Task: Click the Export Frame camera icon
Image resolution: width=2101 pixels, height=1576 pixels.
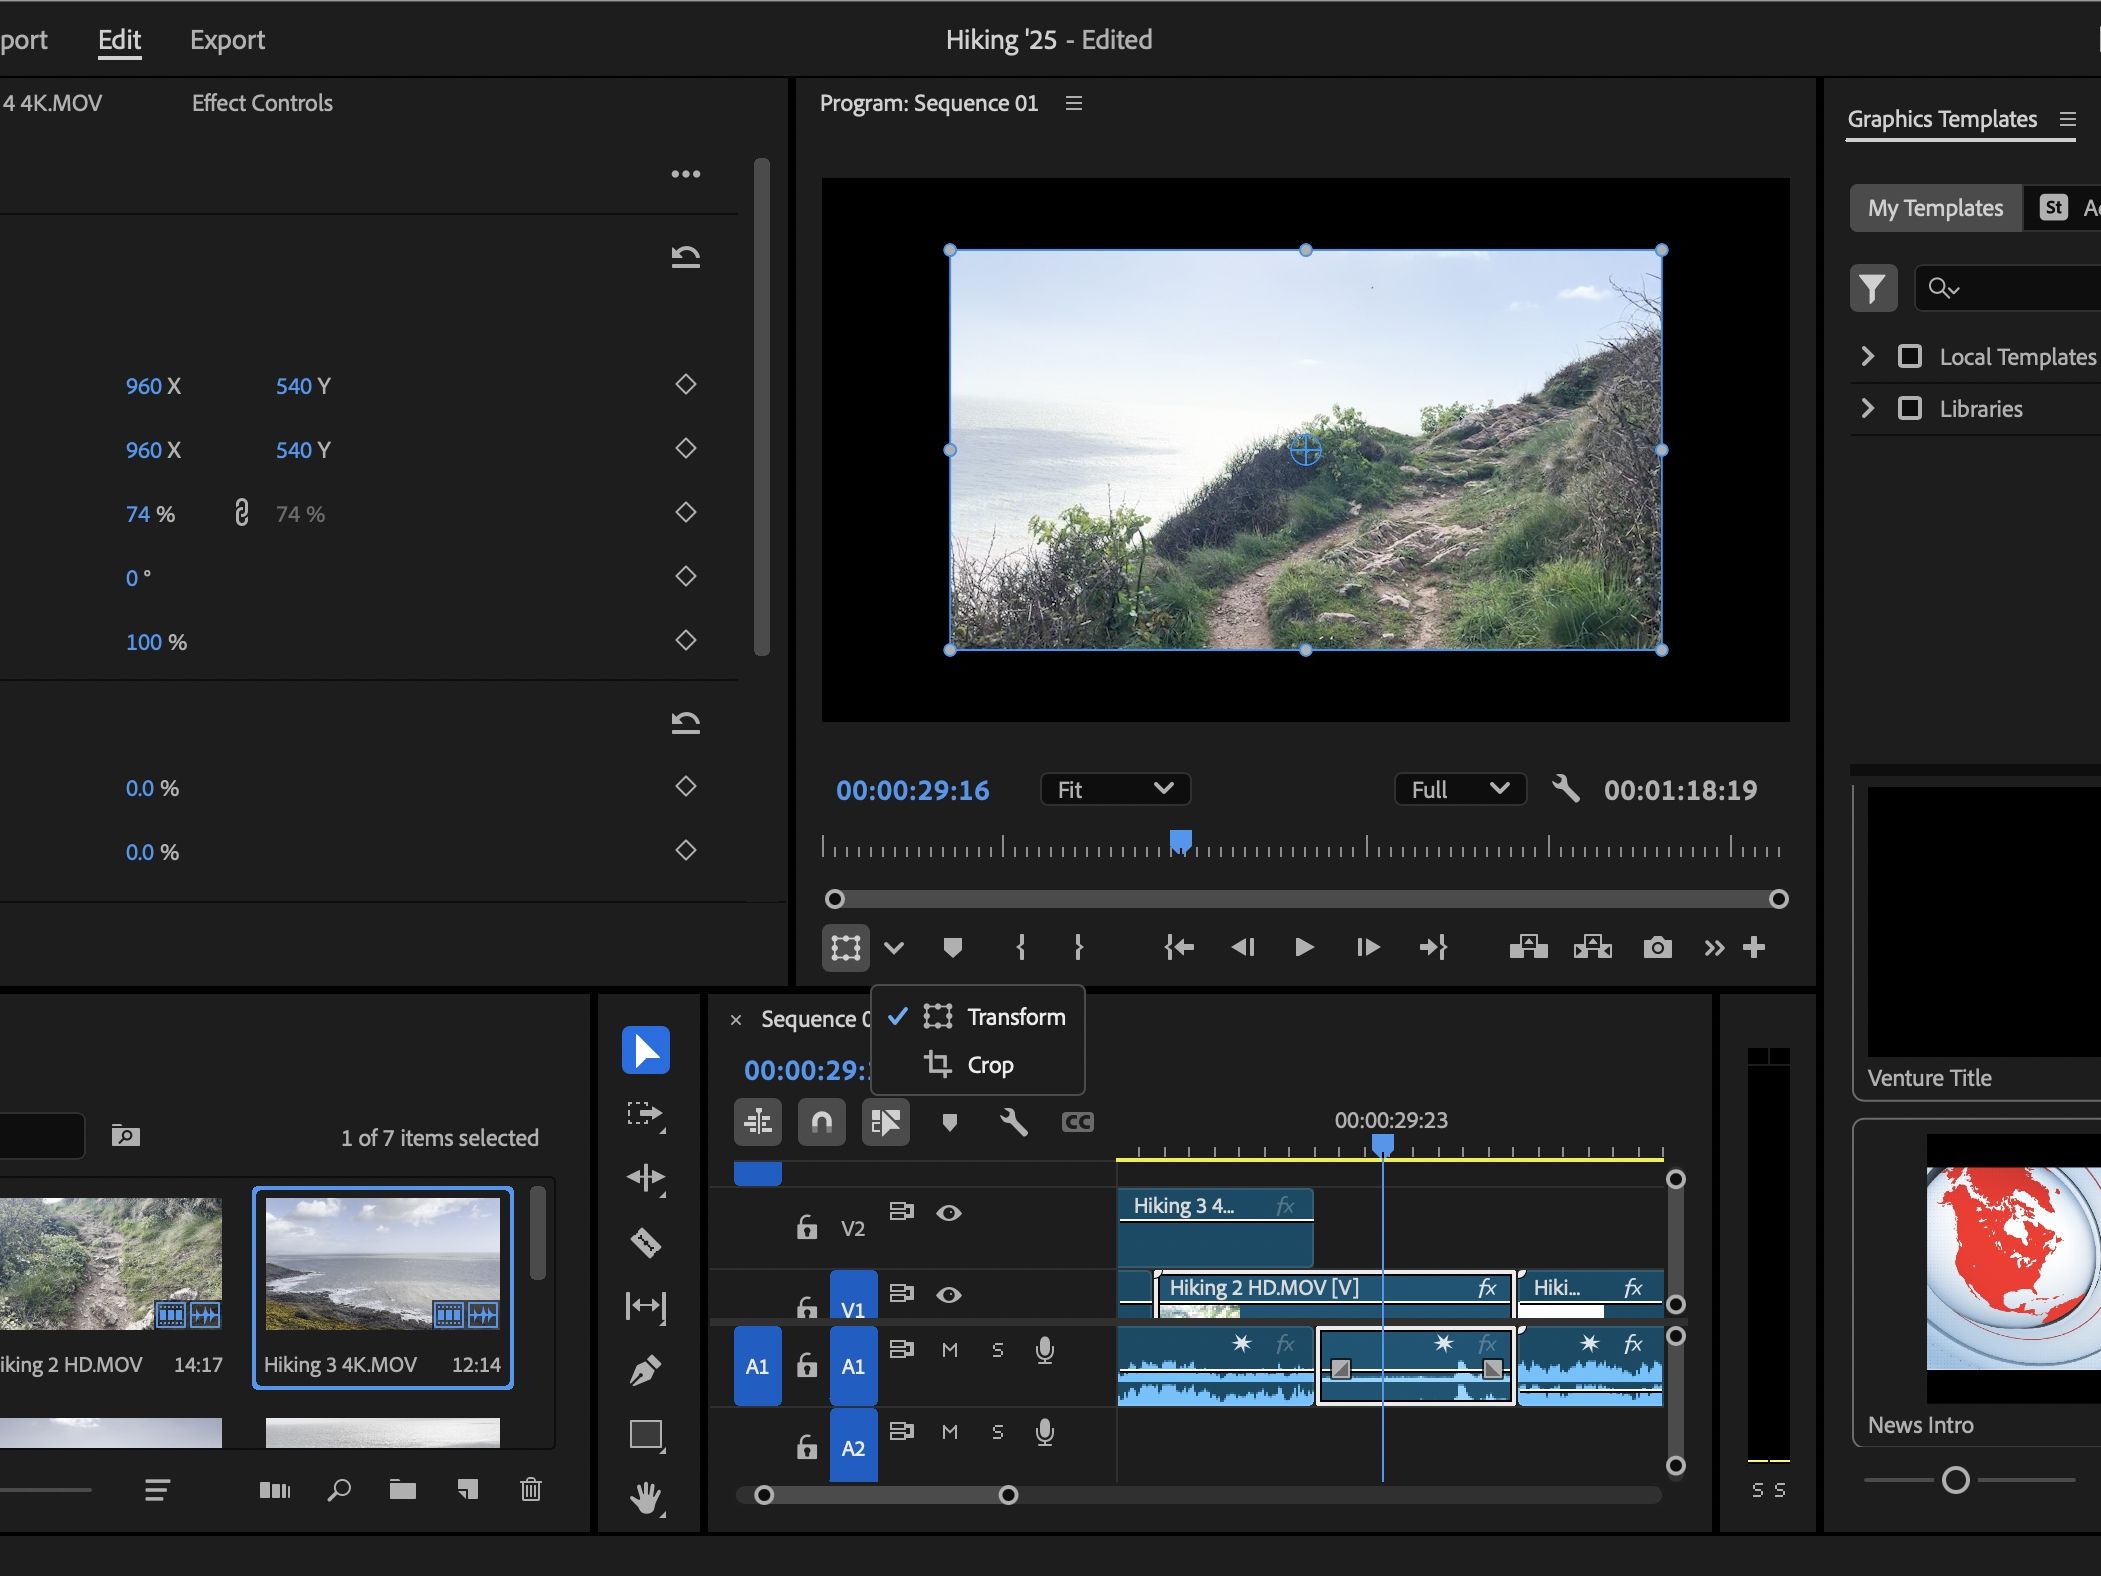Action: [1657, 947]
